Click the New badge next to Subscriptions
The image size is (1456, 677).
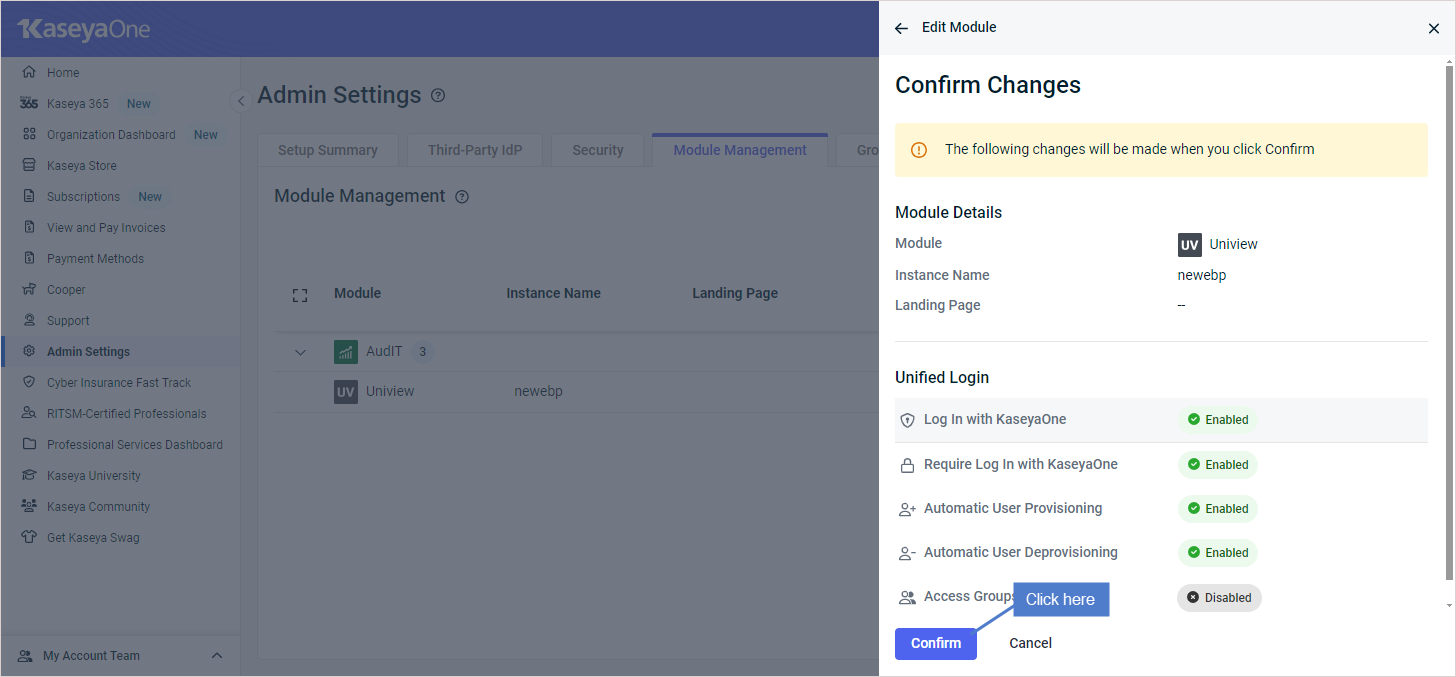[150, 197]
